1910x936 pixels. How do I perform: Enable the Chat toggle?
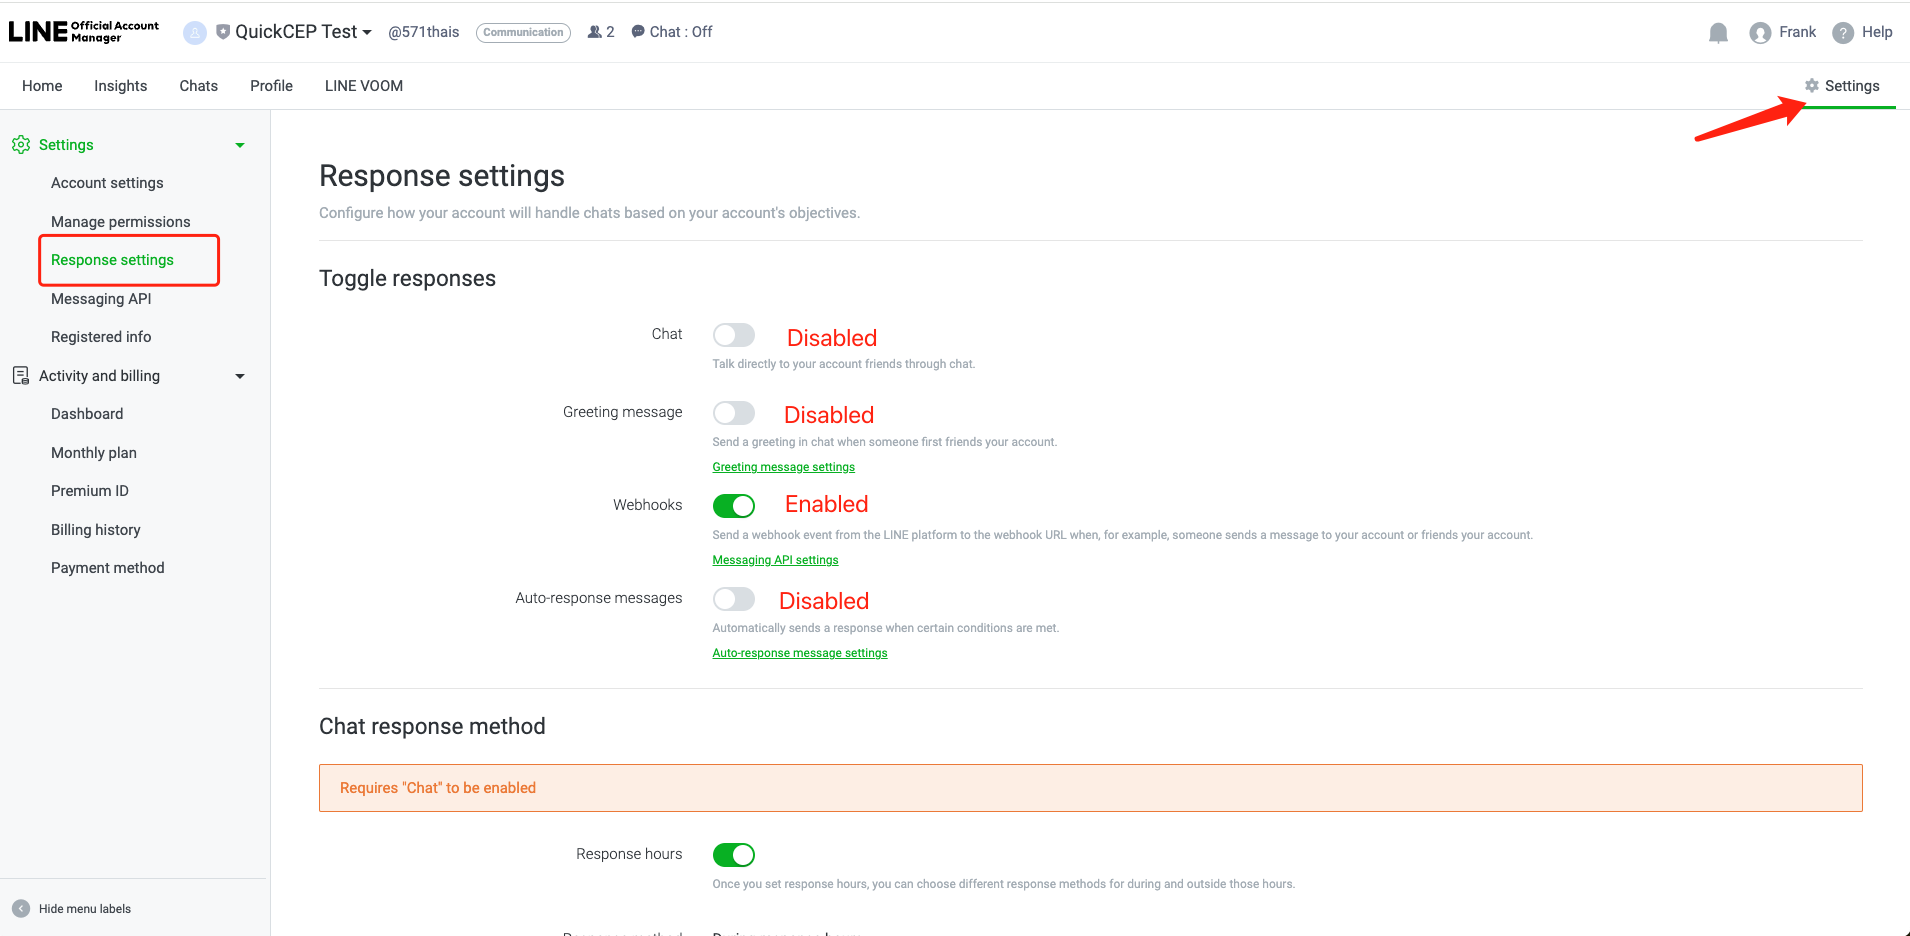(x=733, y=335)
